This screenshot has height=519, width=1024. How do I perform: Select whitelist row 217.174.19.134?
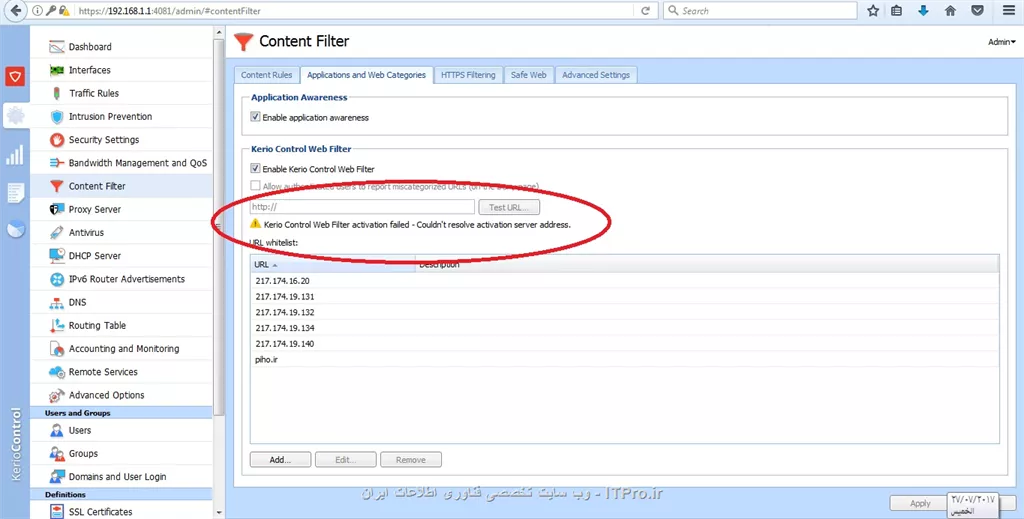[624, 328]
